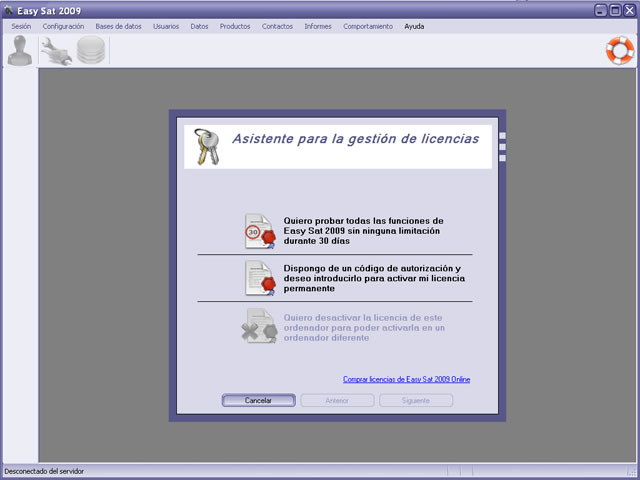The width and height of the screenshot is (640, 480).
Task: Open the Usuarios menu
Action: pyautogui.click(x=166, y=26)
